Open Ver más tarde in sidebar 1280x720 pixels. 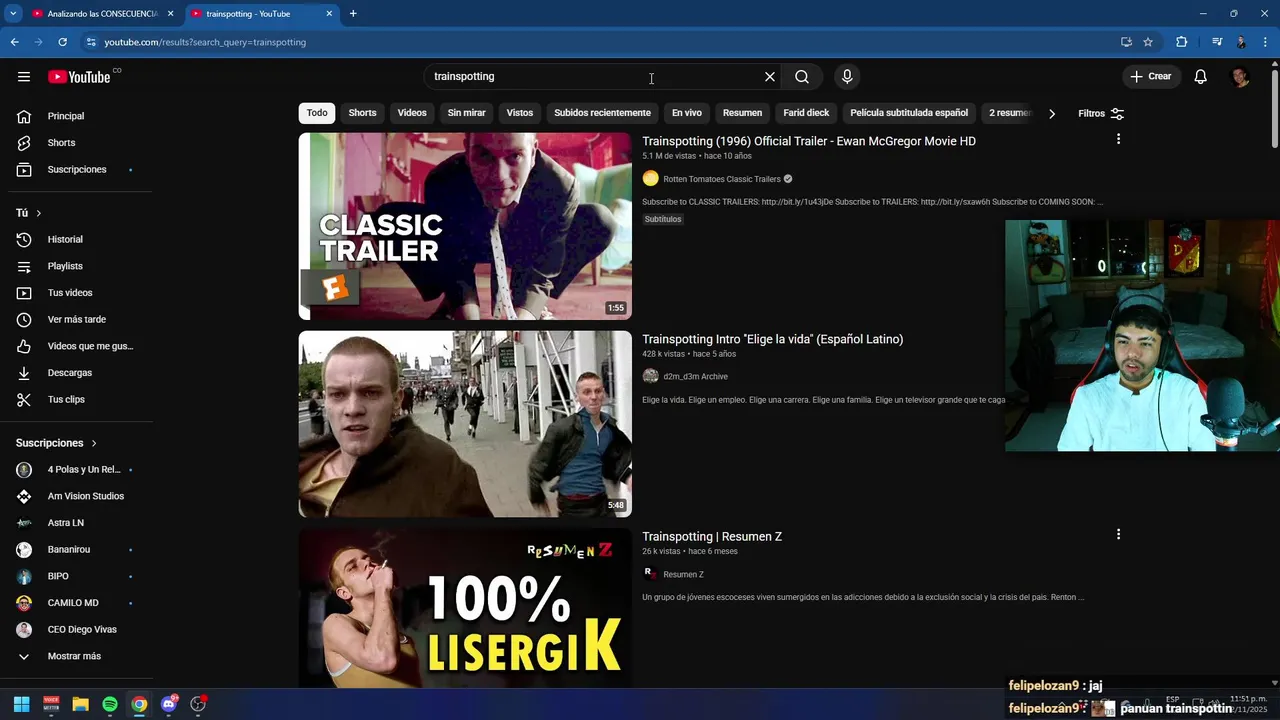(x=76, y=320)
